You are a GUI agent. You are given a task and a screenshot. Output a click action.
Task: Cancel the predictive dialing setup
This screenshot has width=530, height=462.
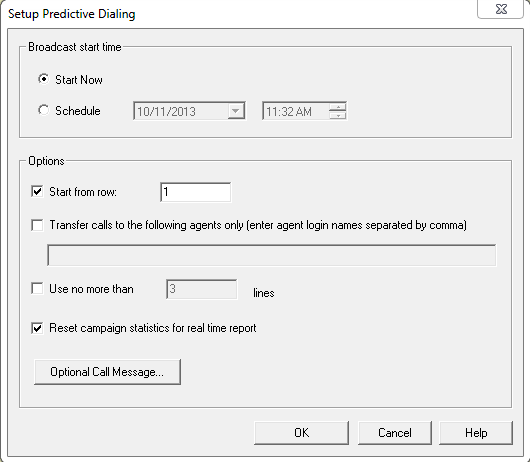pyautogui.click(x=395, y=433)
